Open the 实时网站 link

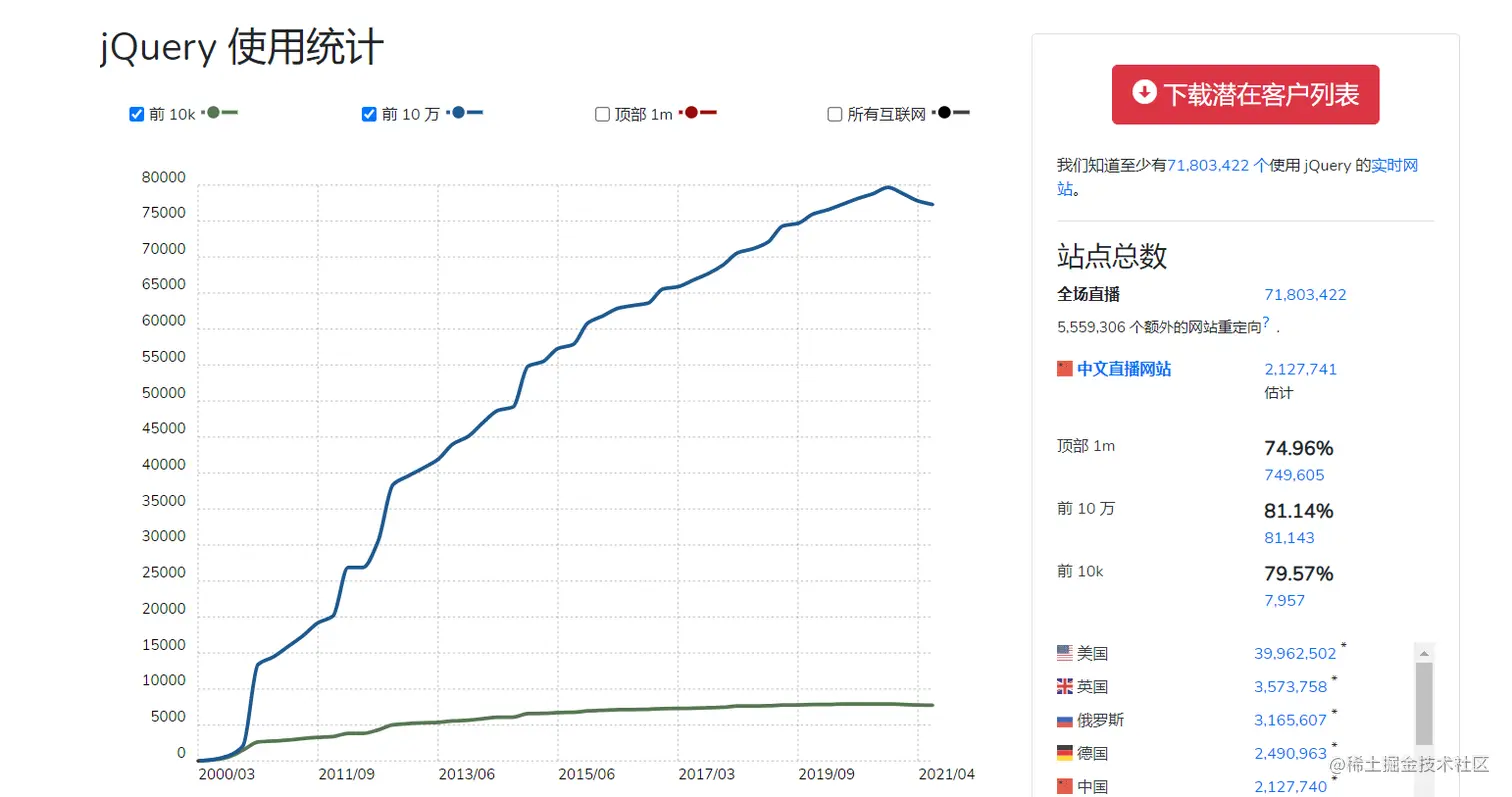point(1394,166)
